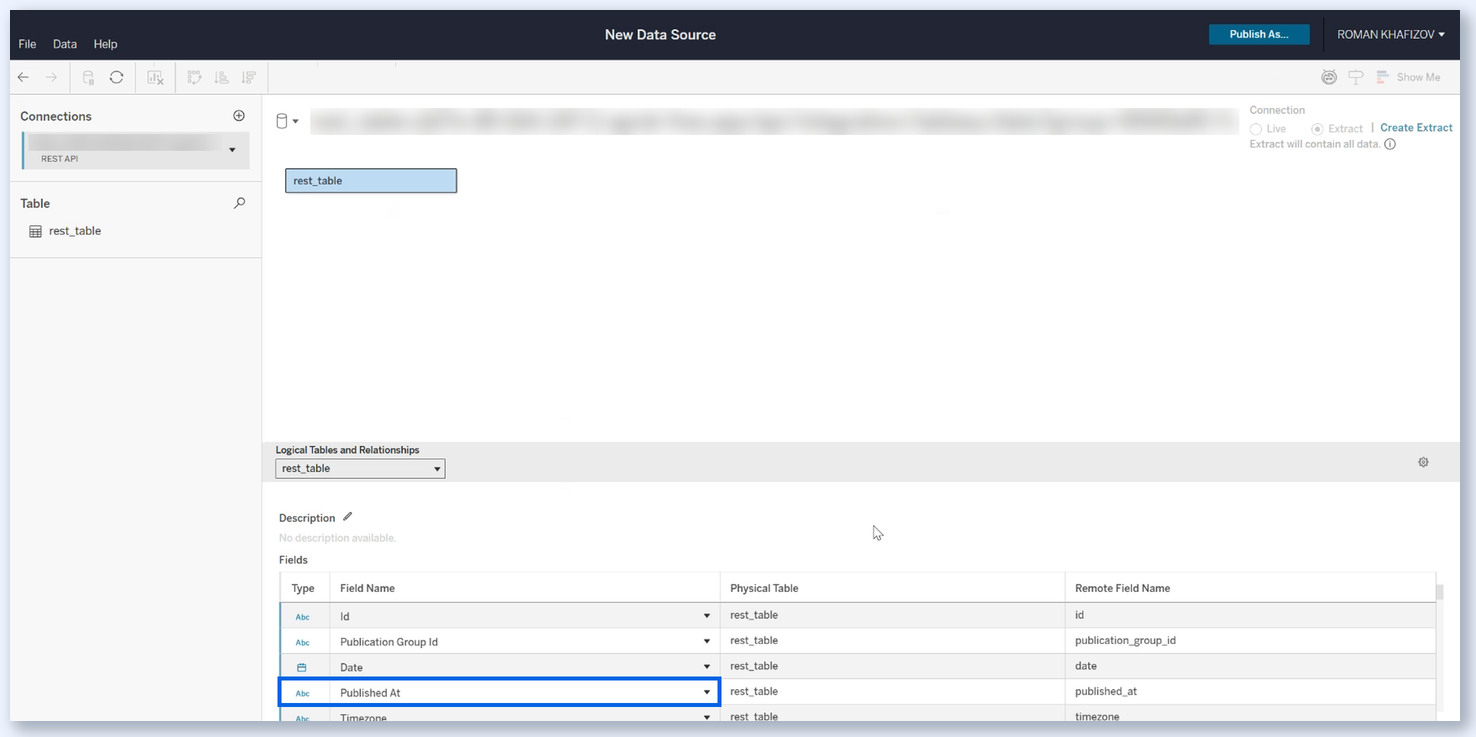Click the pause auto updates toolbar icon
The width and height of the screenshot is (1476, 737).
89,77
